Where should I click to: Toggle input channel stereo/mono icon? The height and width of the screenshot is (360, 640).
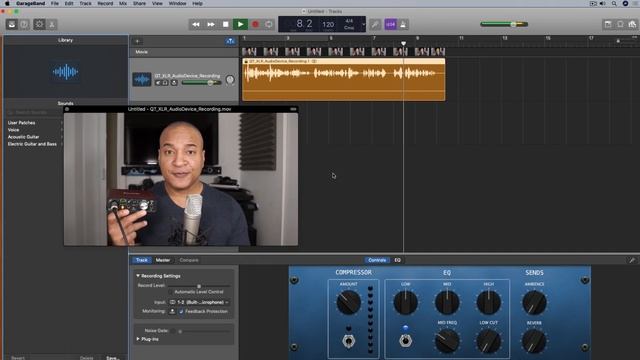point(172,302)
